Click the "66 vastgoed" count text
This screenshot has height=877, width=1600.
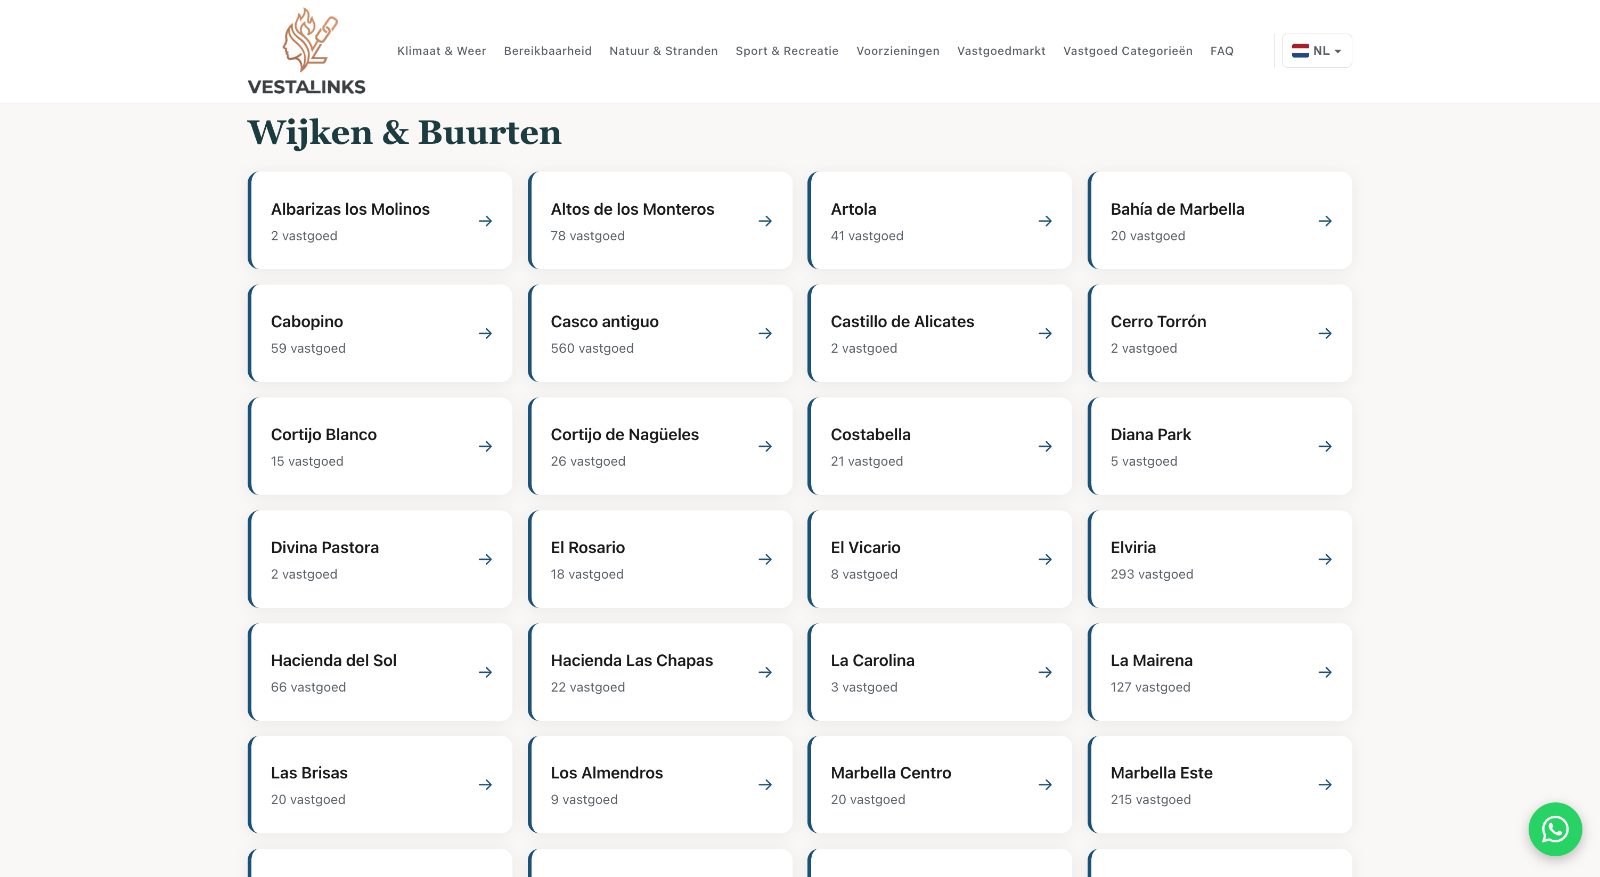tap(308, 687)
